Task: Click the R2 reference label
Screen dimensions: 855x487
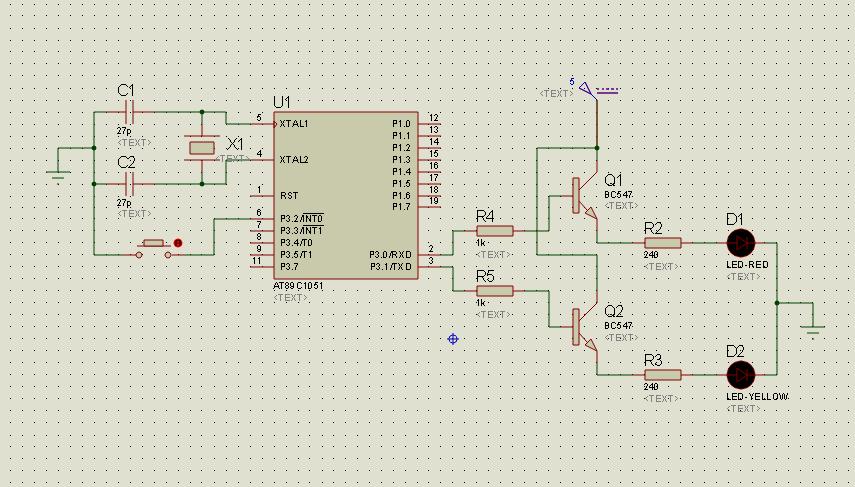Action: [x=653, y=228]
